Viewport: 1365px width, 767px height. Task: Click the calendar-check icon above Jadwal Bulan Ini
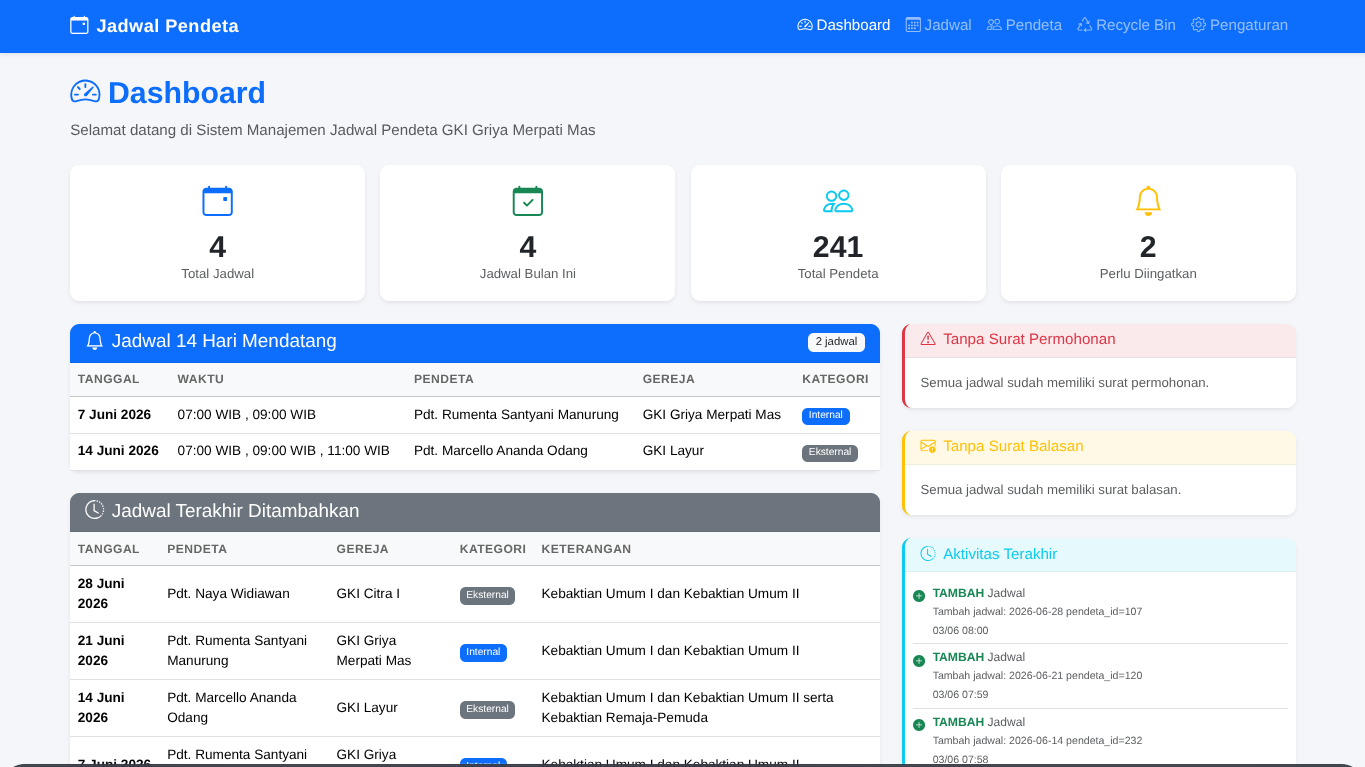[528, 201]
